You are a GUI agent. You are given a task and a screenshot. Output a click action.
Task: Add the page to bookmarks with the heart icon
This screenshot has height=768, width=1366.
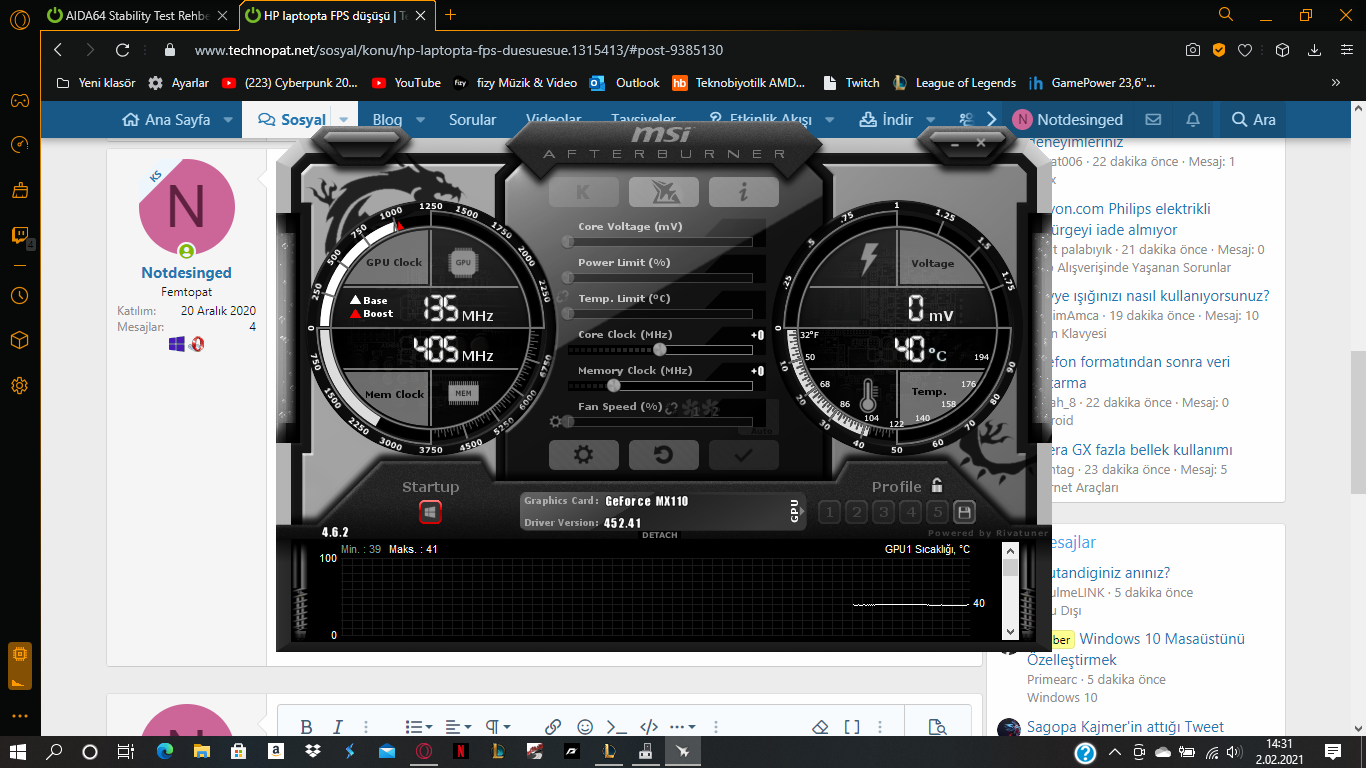(x=1245, y=50)
